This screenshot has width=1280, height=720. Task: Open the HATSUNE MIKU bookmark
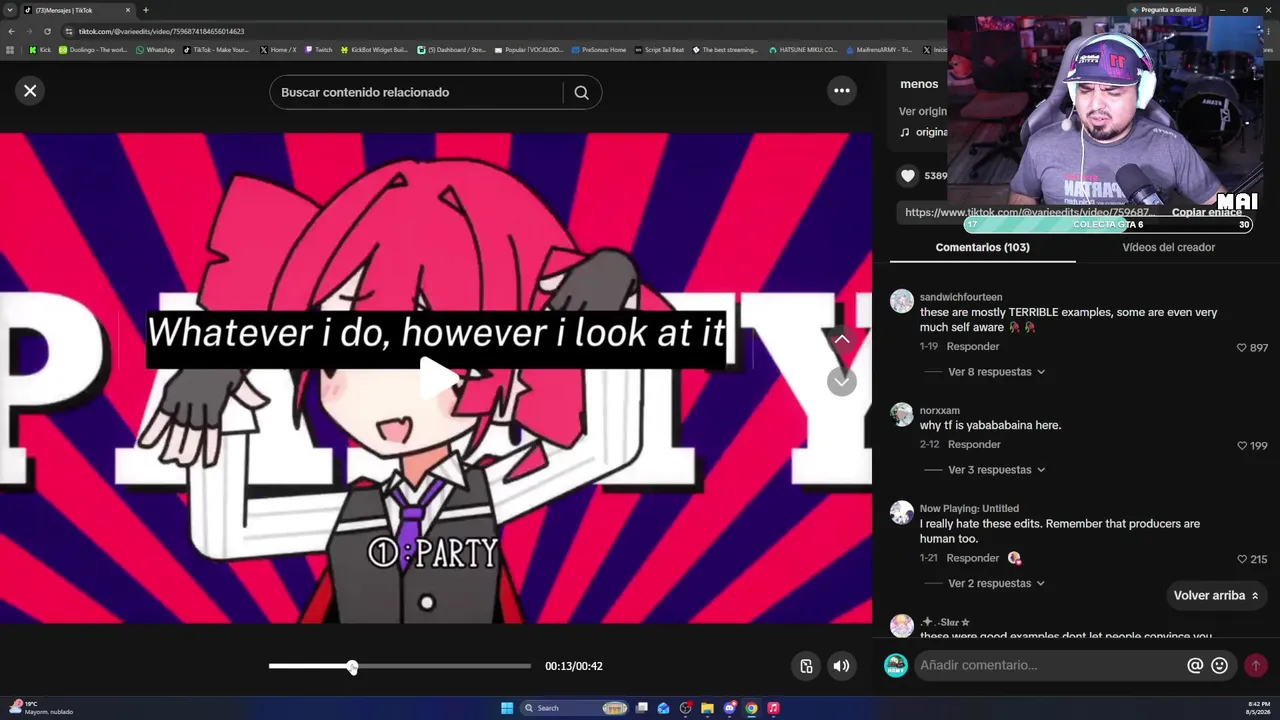click(x=803, y=50)
